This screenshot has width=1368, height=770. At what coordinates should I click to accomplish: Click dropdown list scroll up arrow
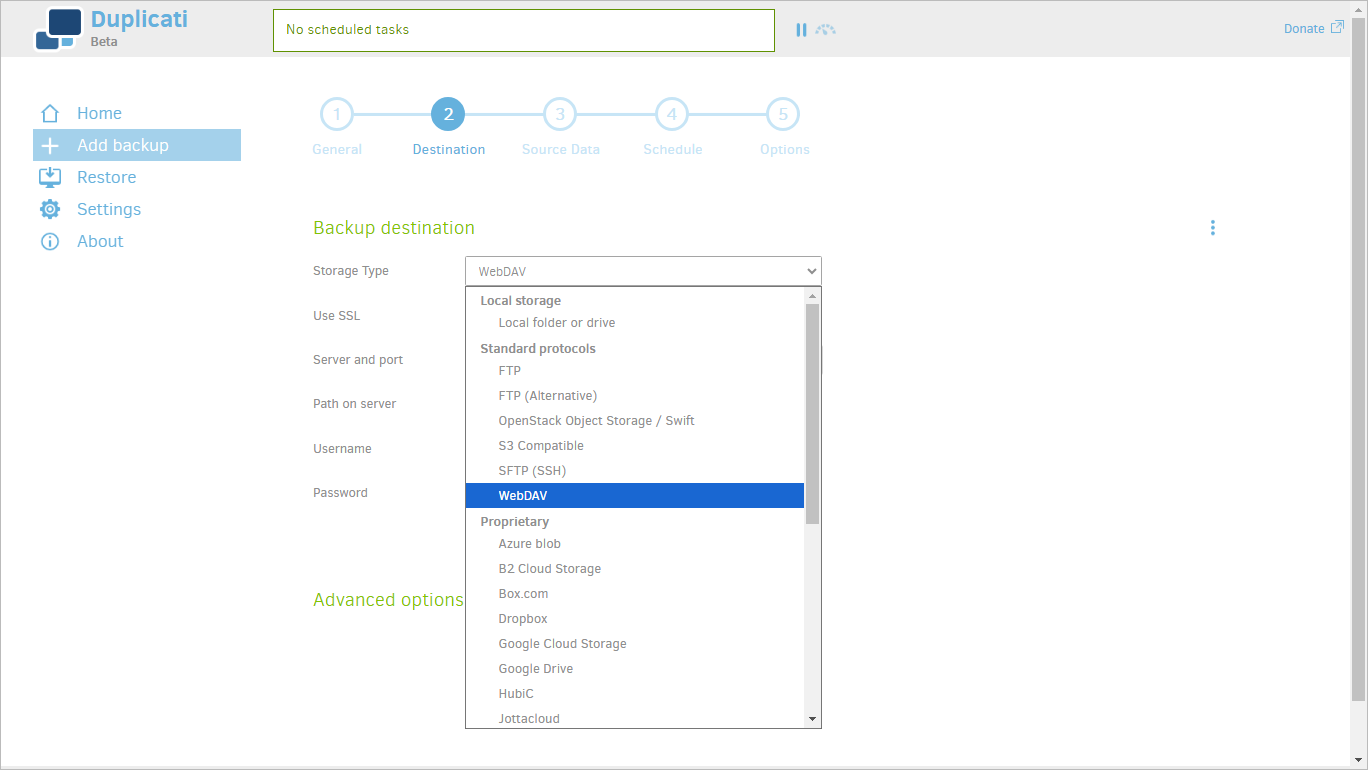[812, 296]
